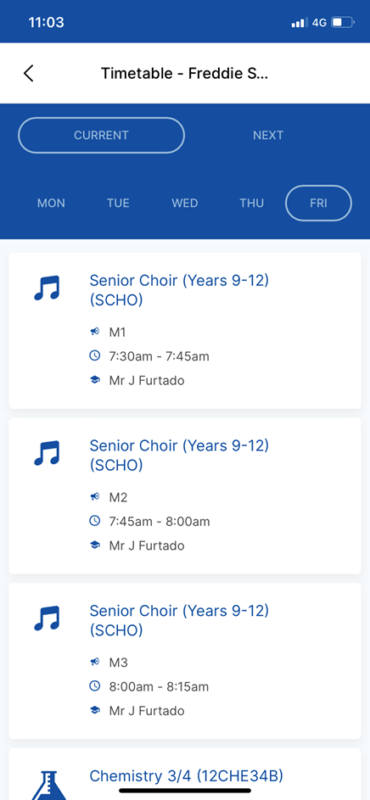Tap the Timetable - Freddie S... title
Viewport: 370px width, 800px height.
coord(185,73)
